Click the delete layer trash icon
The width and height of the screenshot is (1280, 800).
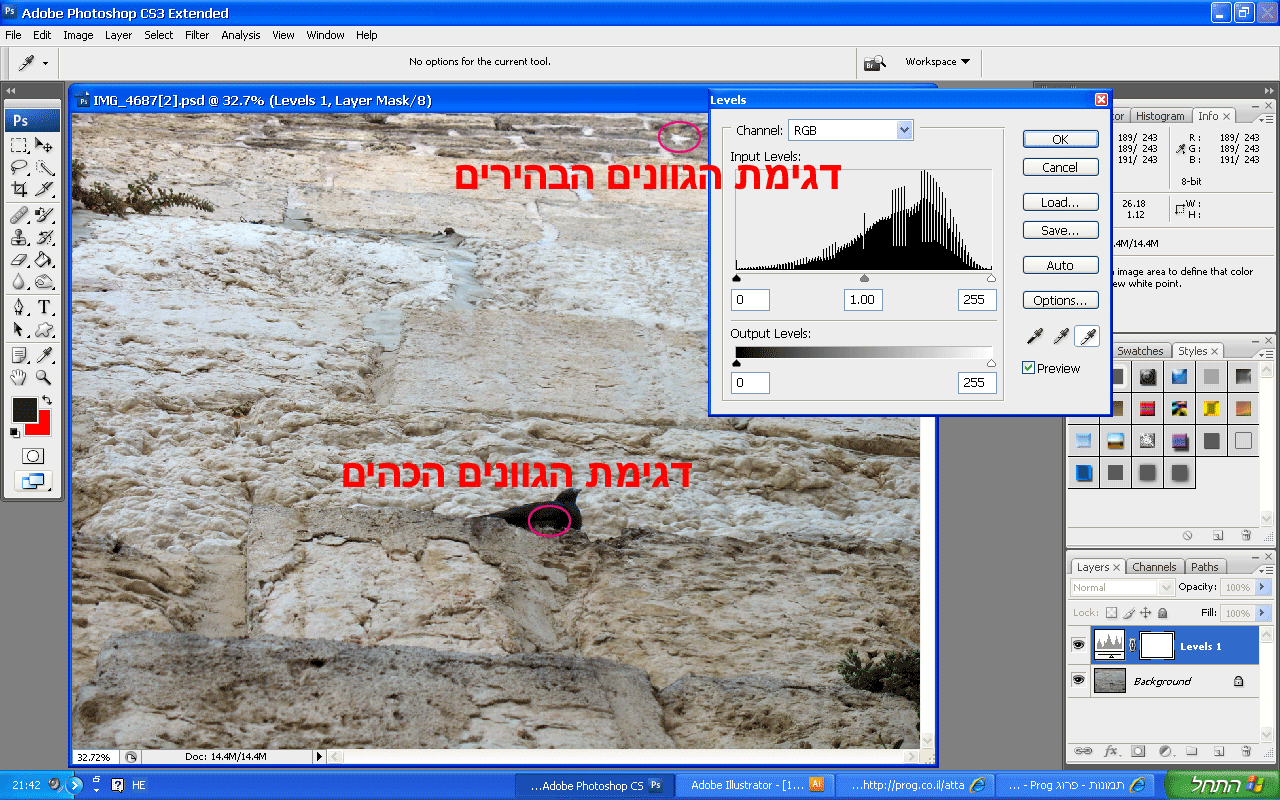1246,751
